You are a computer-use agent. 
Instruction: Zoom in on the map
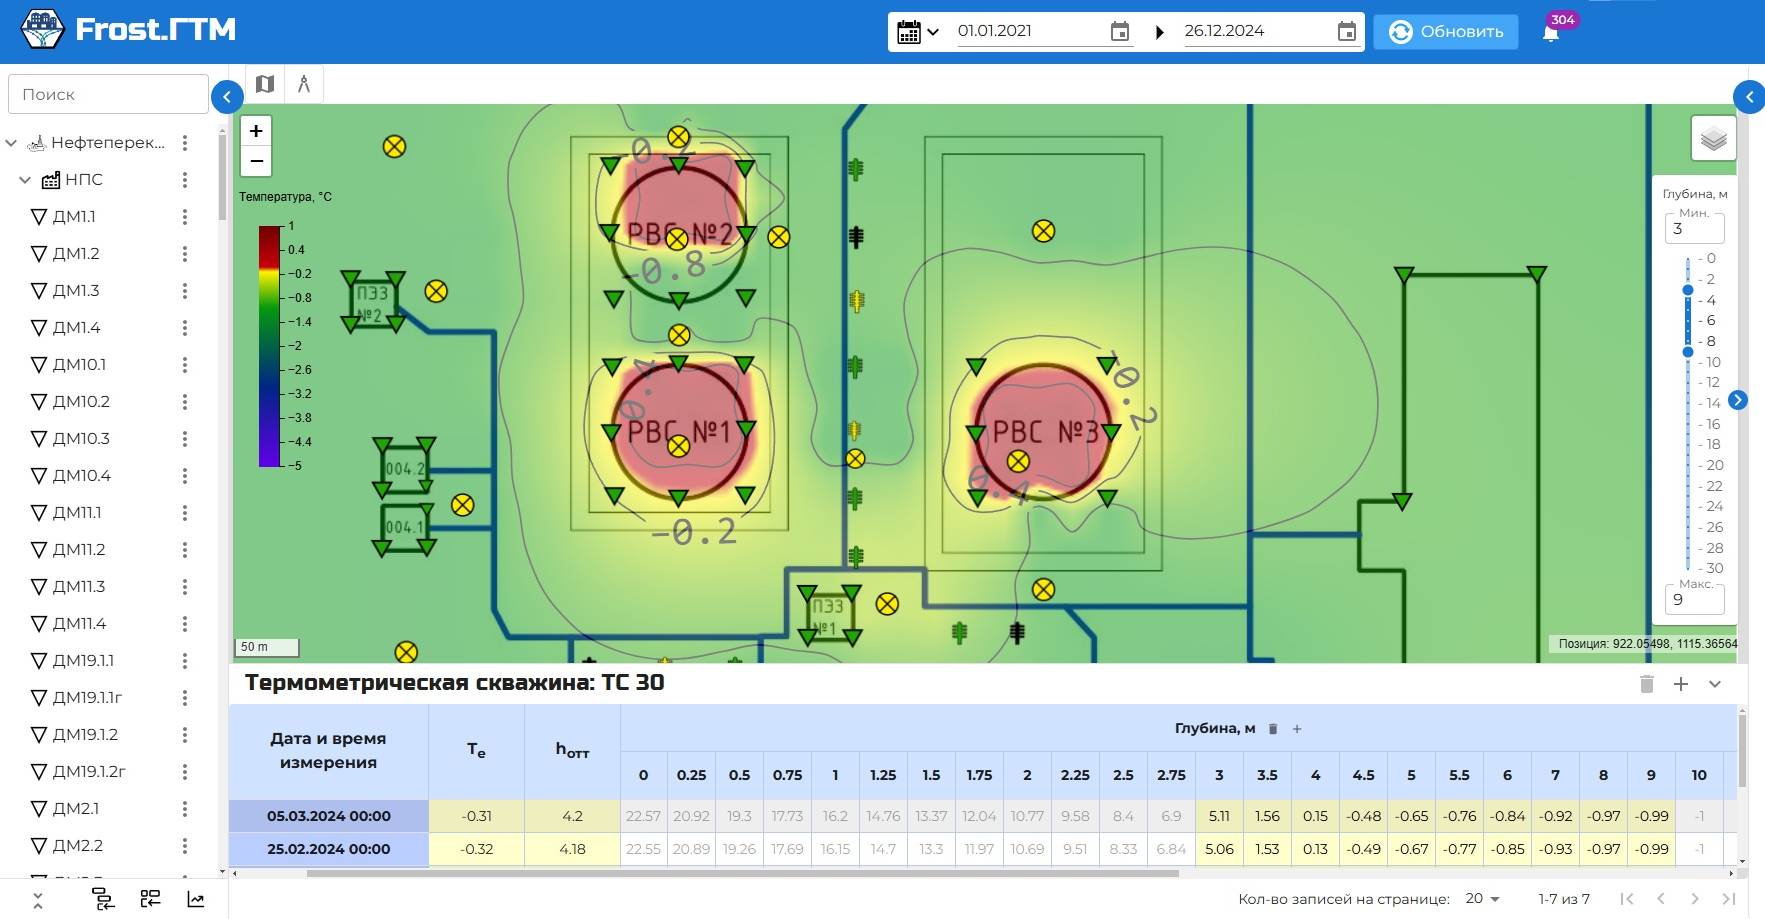(x=256, y=131)
